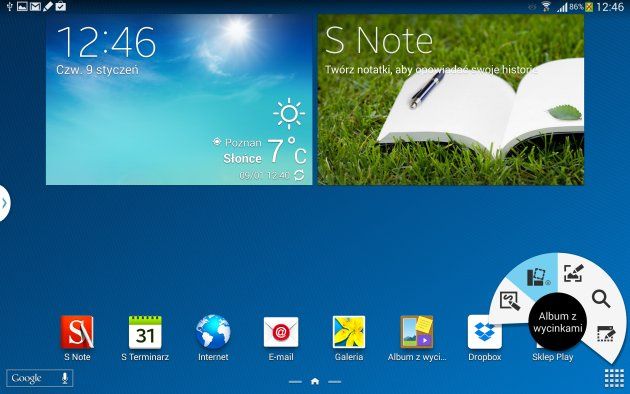Select Screen Write in Air Command
The height and width of the screenshot is (394, 630).
pos(573,273)
